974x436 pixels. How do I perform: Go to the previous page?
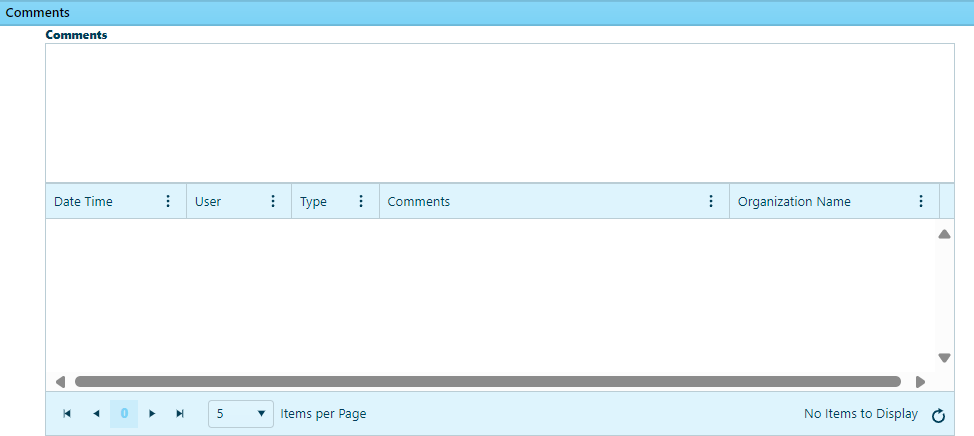[x=96, y=414]
